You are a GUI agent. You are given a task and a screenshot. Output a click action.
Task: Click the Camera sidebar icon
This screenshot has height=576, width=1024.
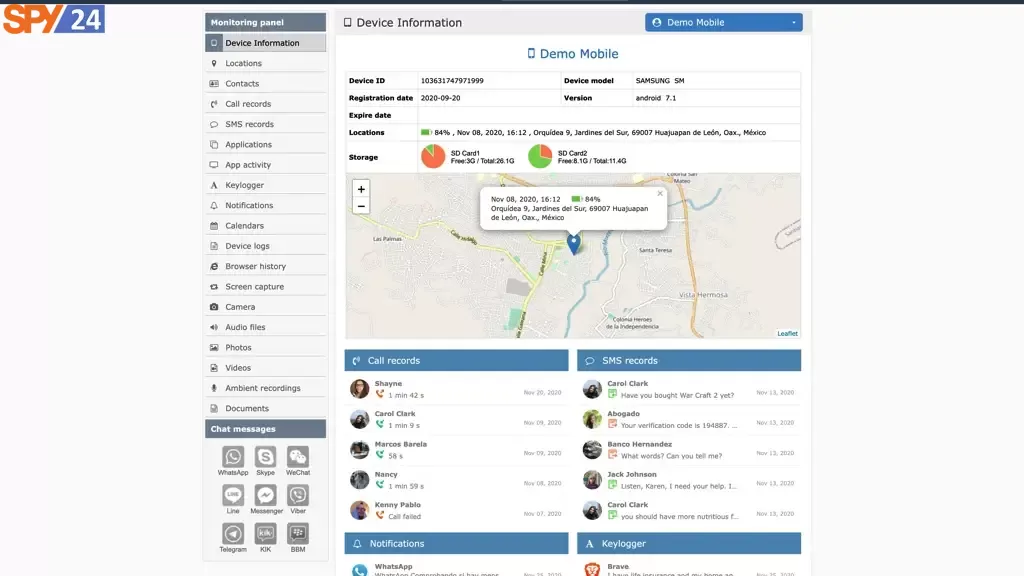[214, 307]
